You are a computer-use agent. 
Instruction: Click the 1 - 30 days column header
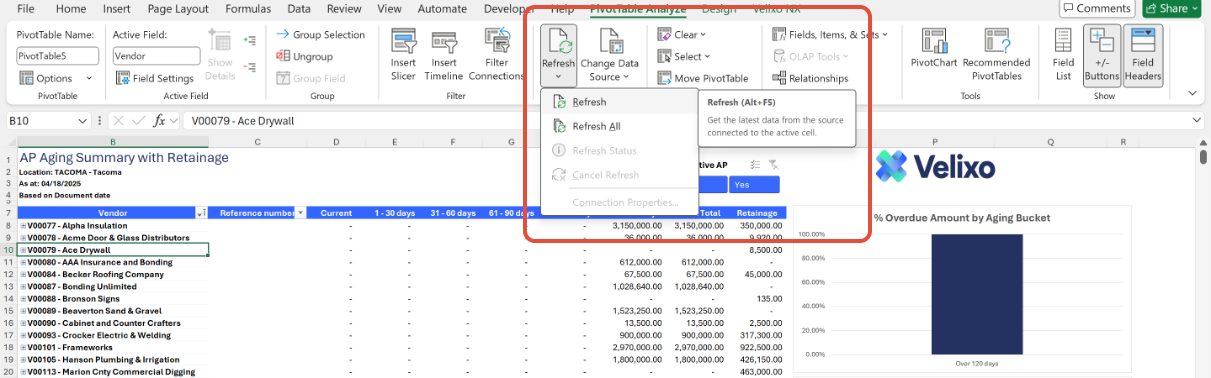click(394, 213)
